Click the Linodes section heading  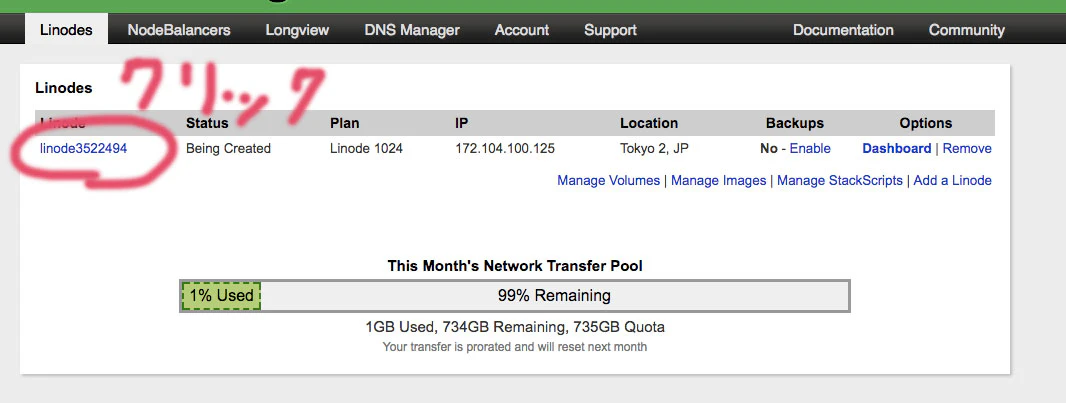[63, 88]
